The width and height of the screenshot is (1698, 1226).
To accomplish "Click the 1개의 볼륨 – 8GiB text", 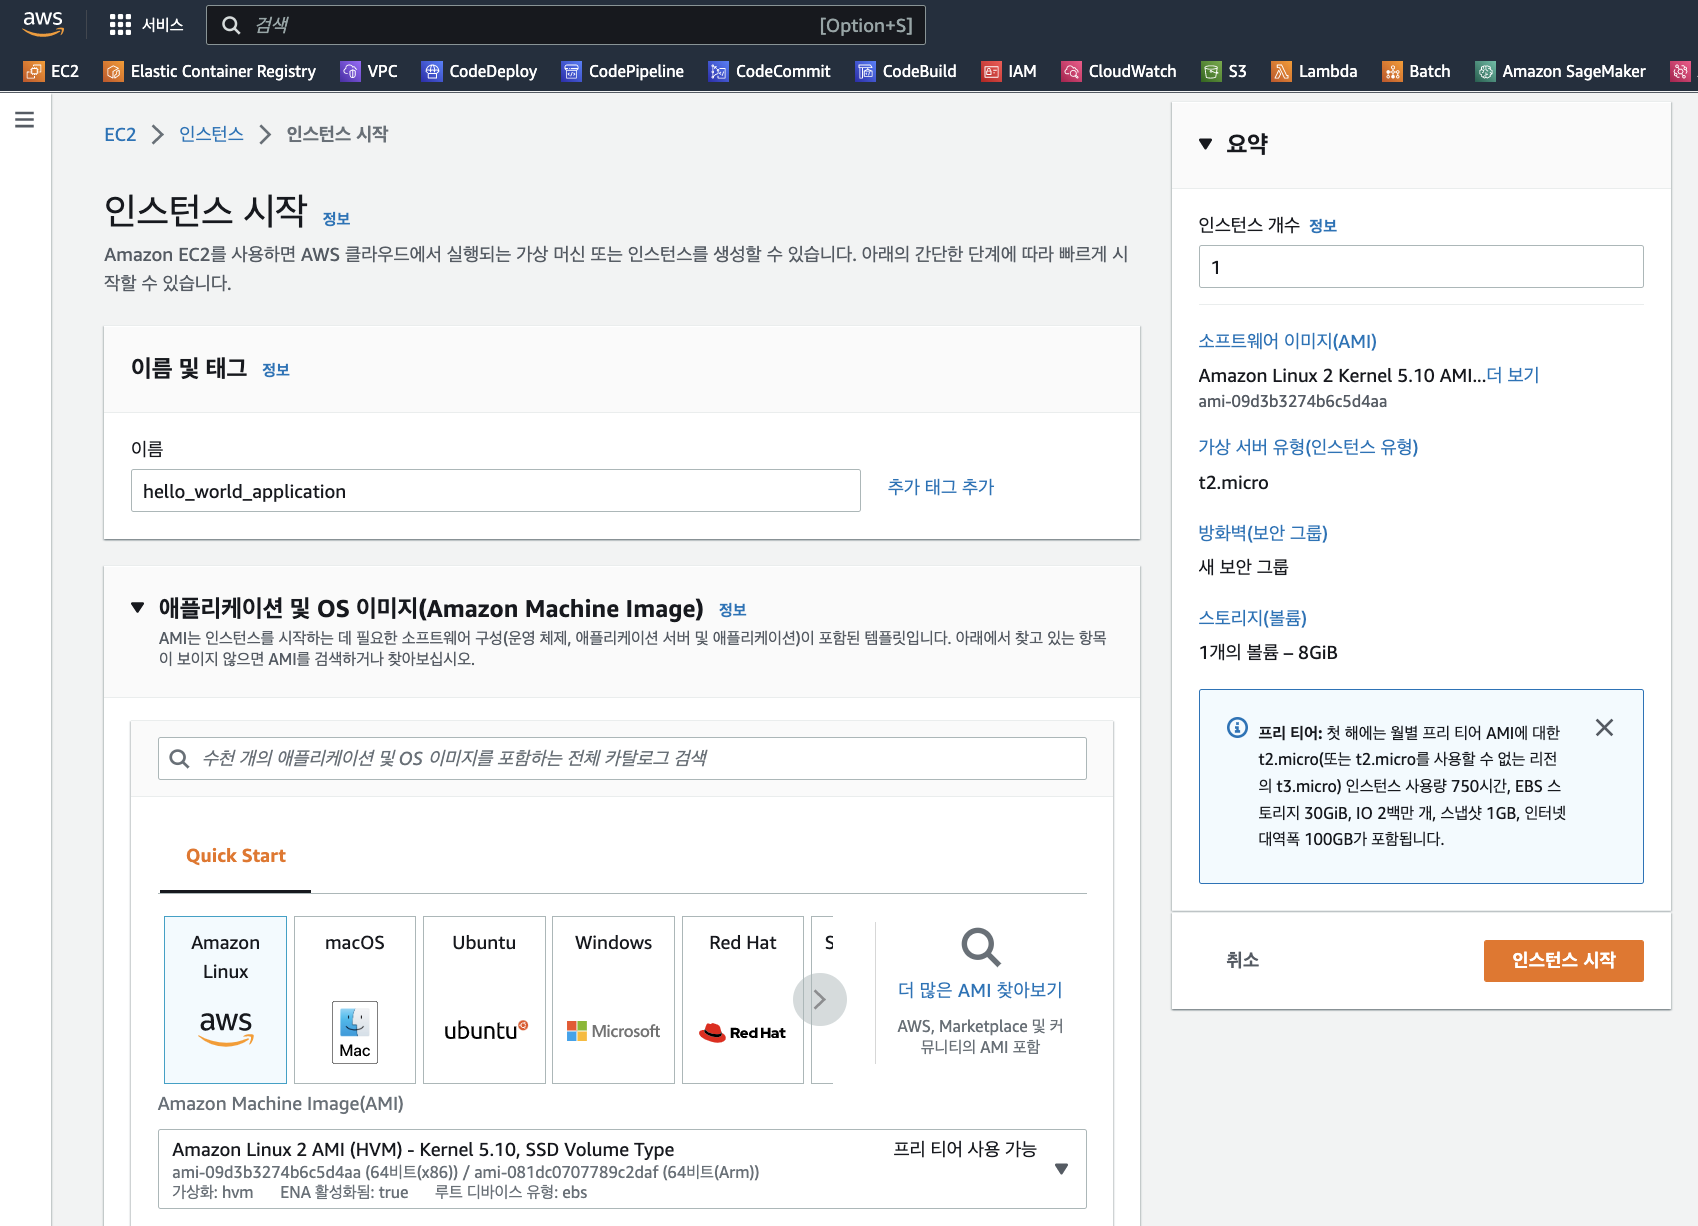I will [x=1268, y=653].
